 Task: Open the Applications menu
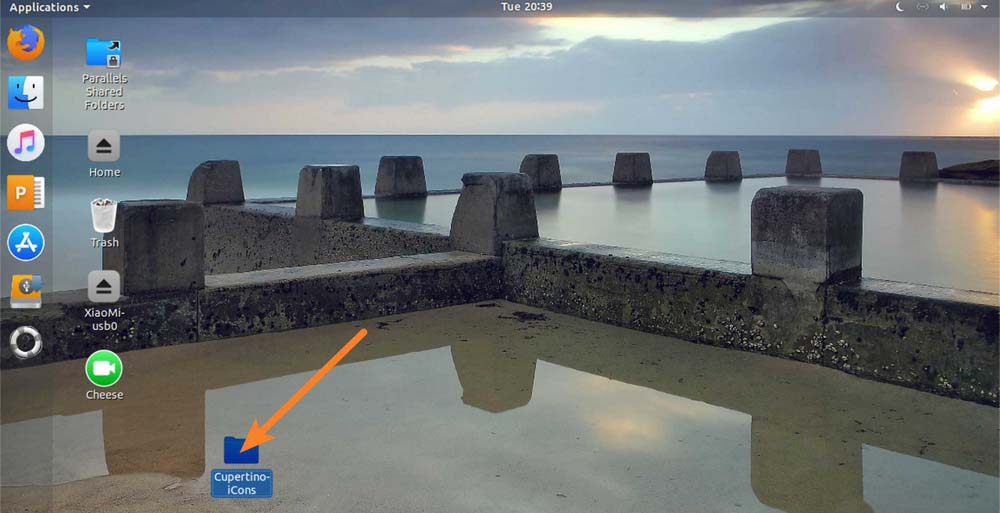(48, 7)
